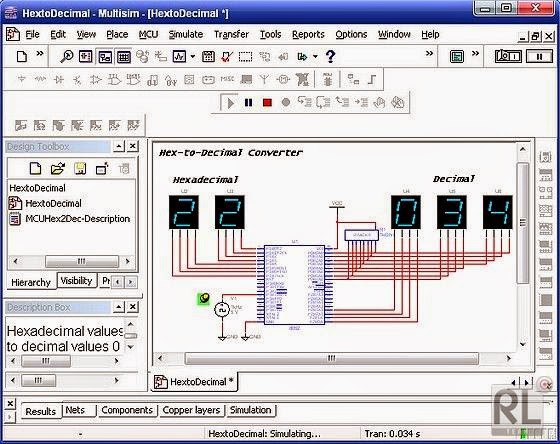Open the Options menu
Viewport: 560px width, 444px height.
click(x=351, y=34)
